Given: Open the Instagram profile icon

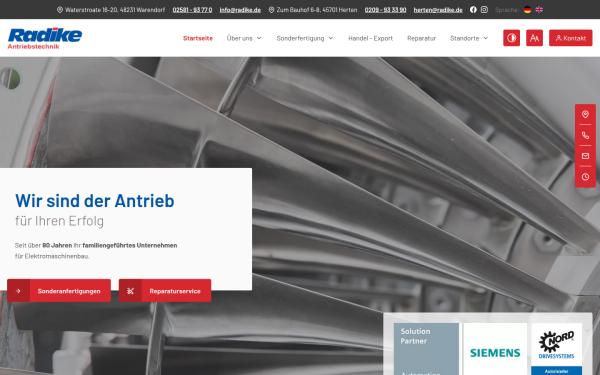Looking at the screenshot, I should [484, 10].
